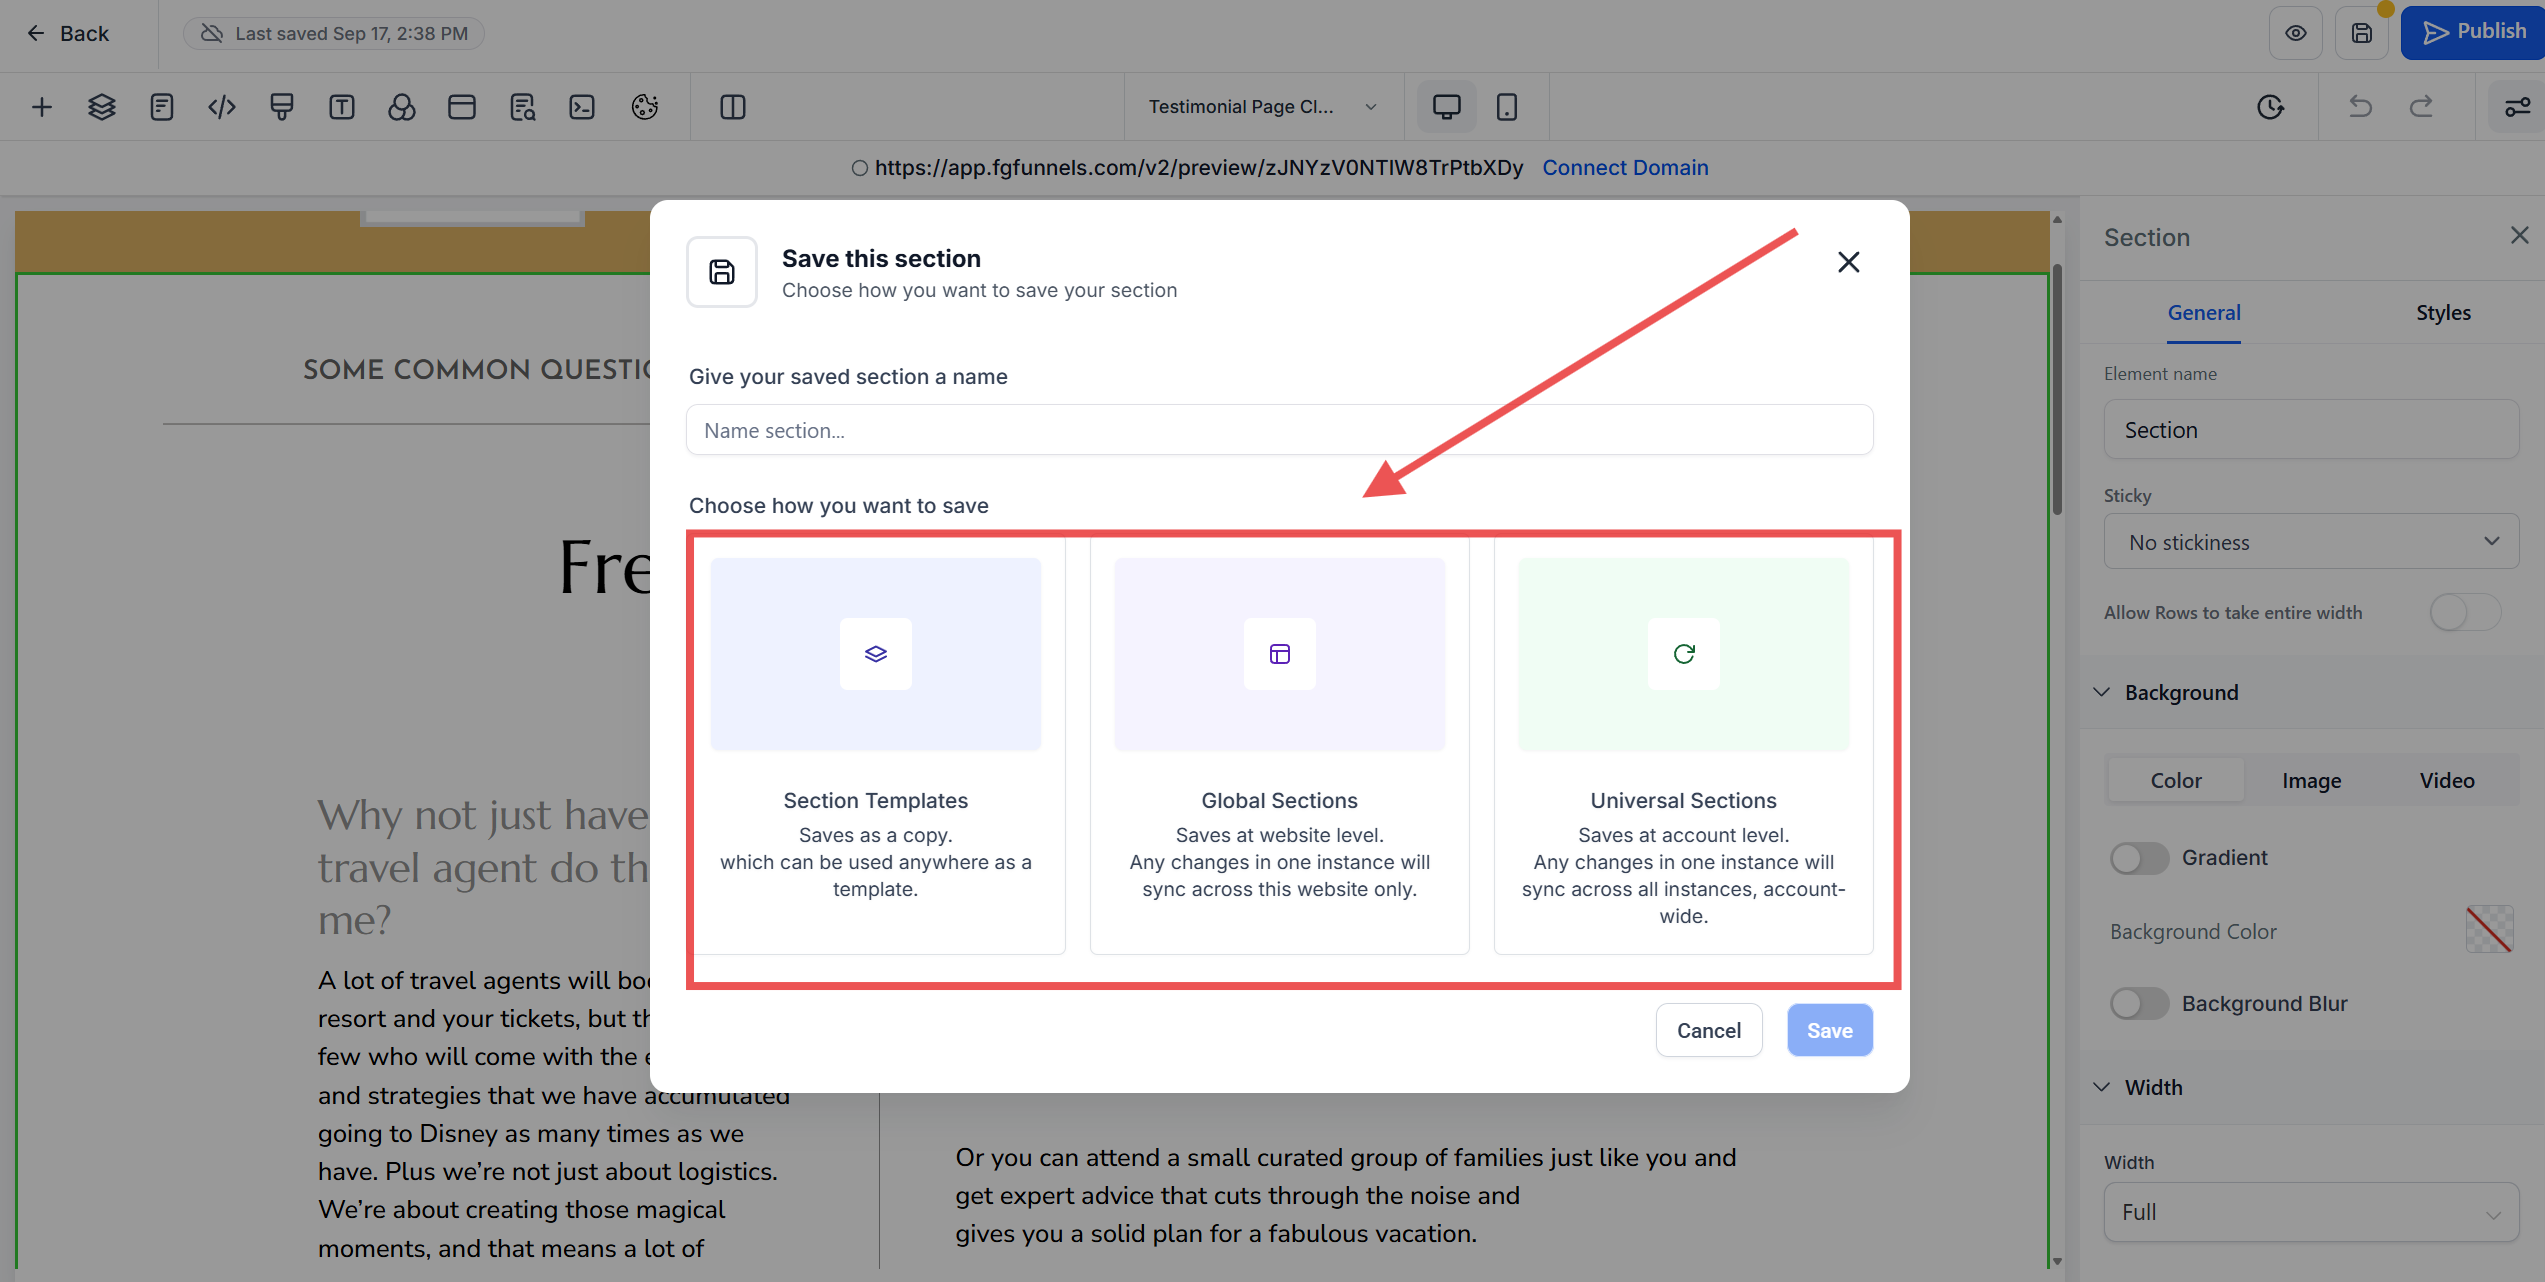Enable the Gradient toggle
Viewport: 2545px width, 1282px height.
coord(2139,858)
